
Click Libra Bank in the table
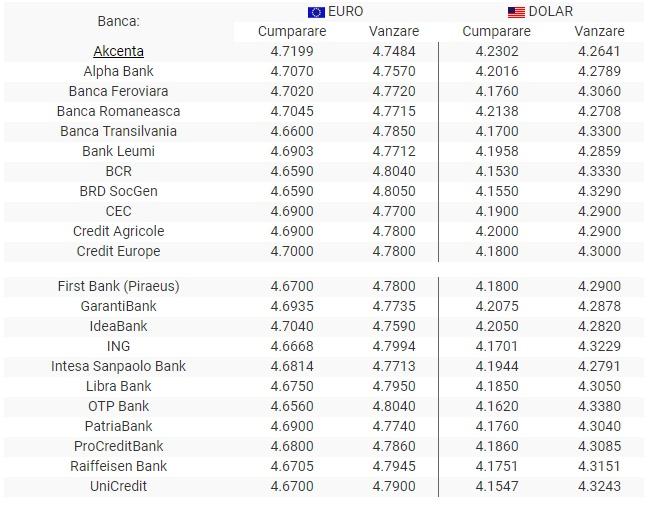(119, 386)
